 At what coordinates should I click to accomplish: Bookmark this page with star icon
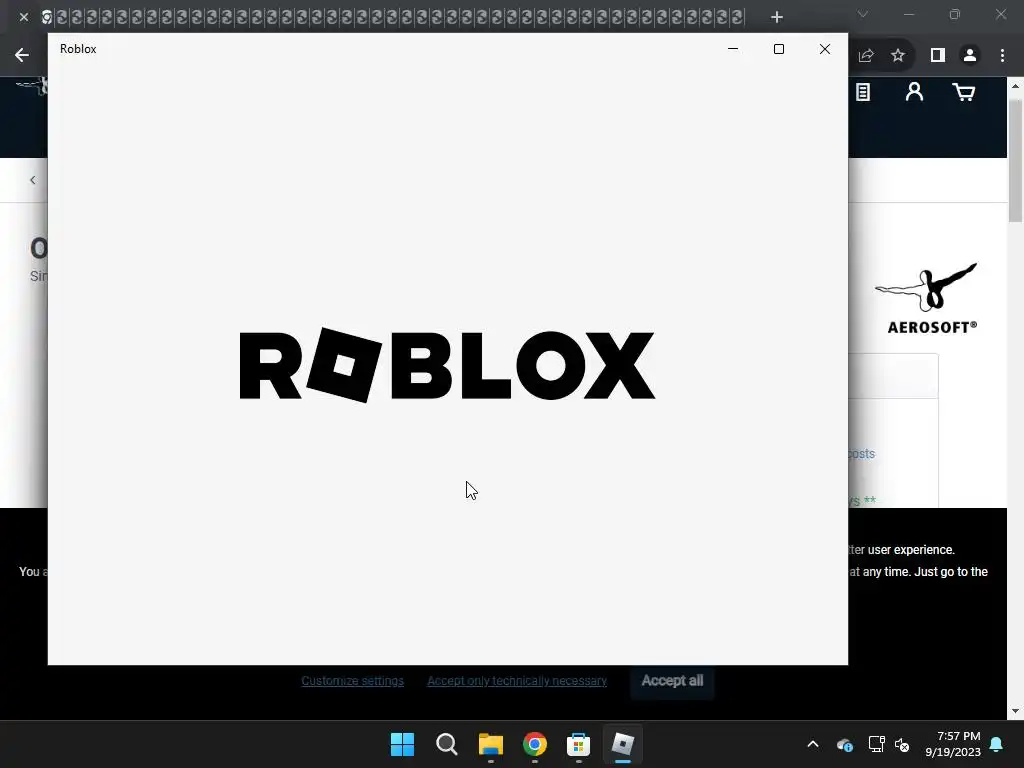898,56
